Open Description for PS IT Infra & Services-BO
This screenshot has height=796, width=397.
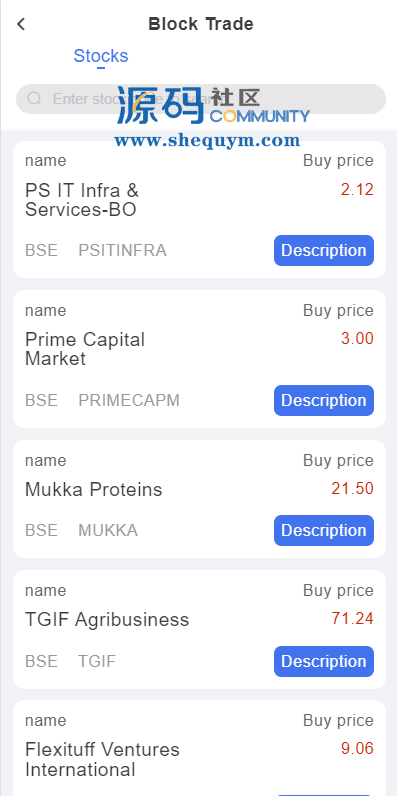tap(324, 250)
